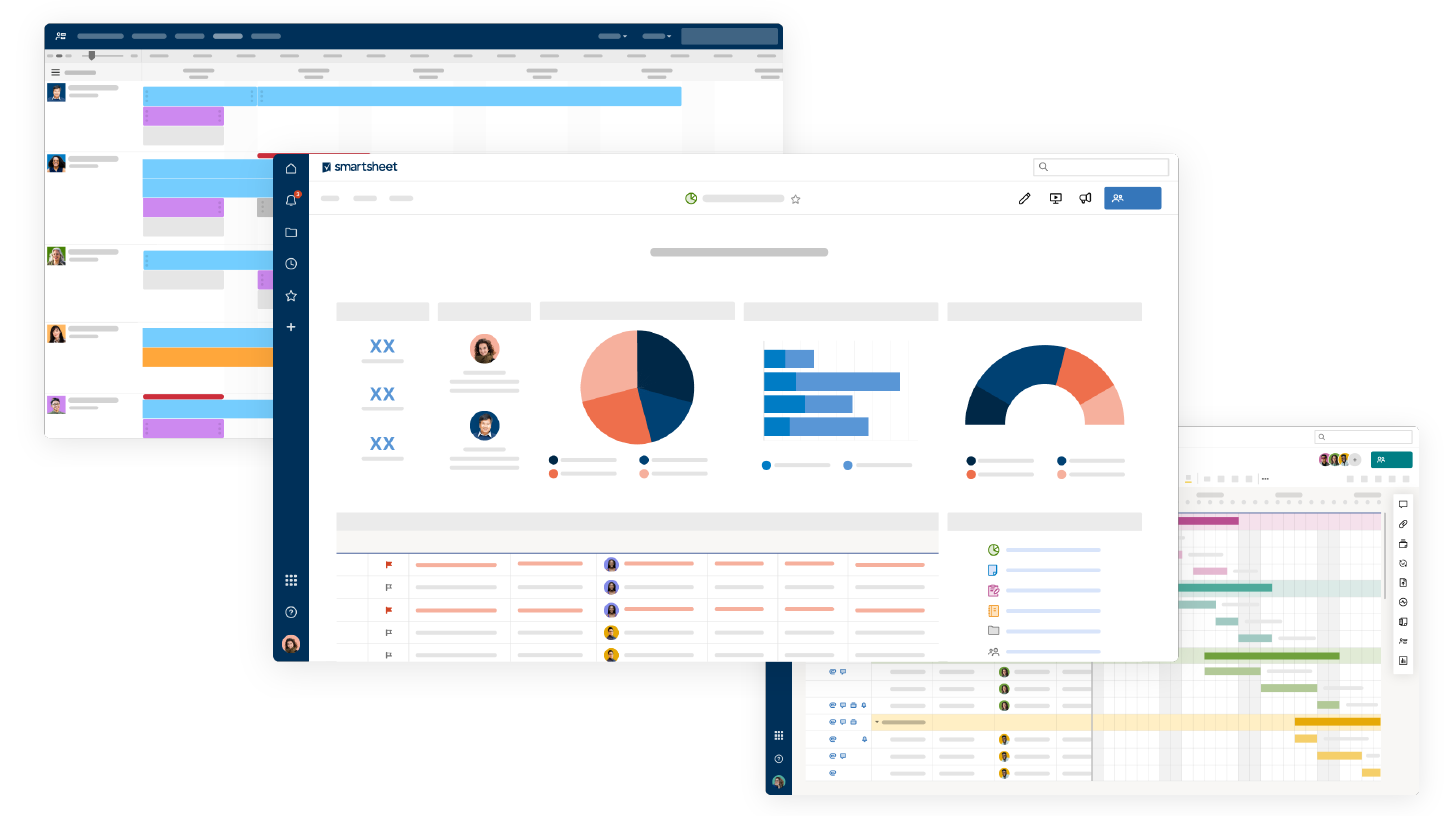Start presentation mode via screen icon
Screen dimensions: 1451x816
point(1055,199)
